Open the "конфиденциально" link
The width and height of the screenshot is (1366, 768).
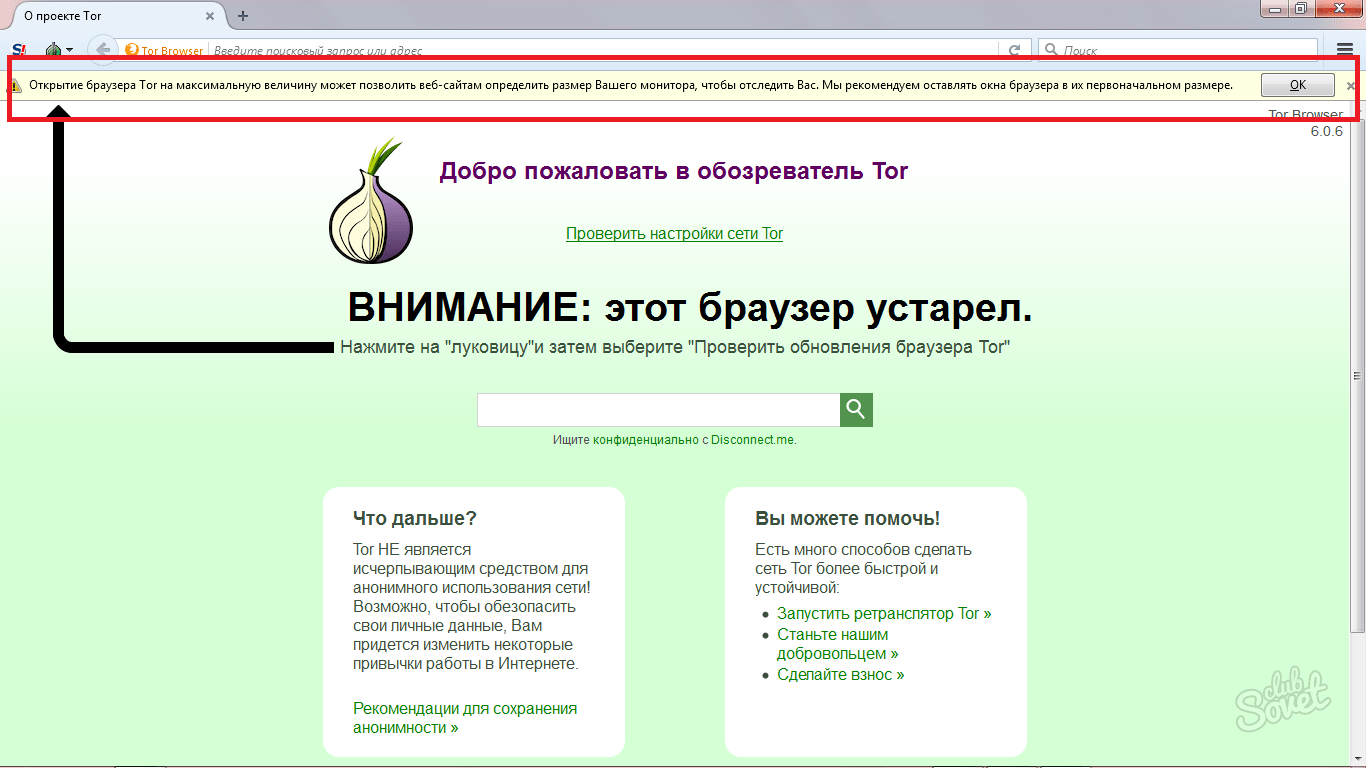point(645,439)
